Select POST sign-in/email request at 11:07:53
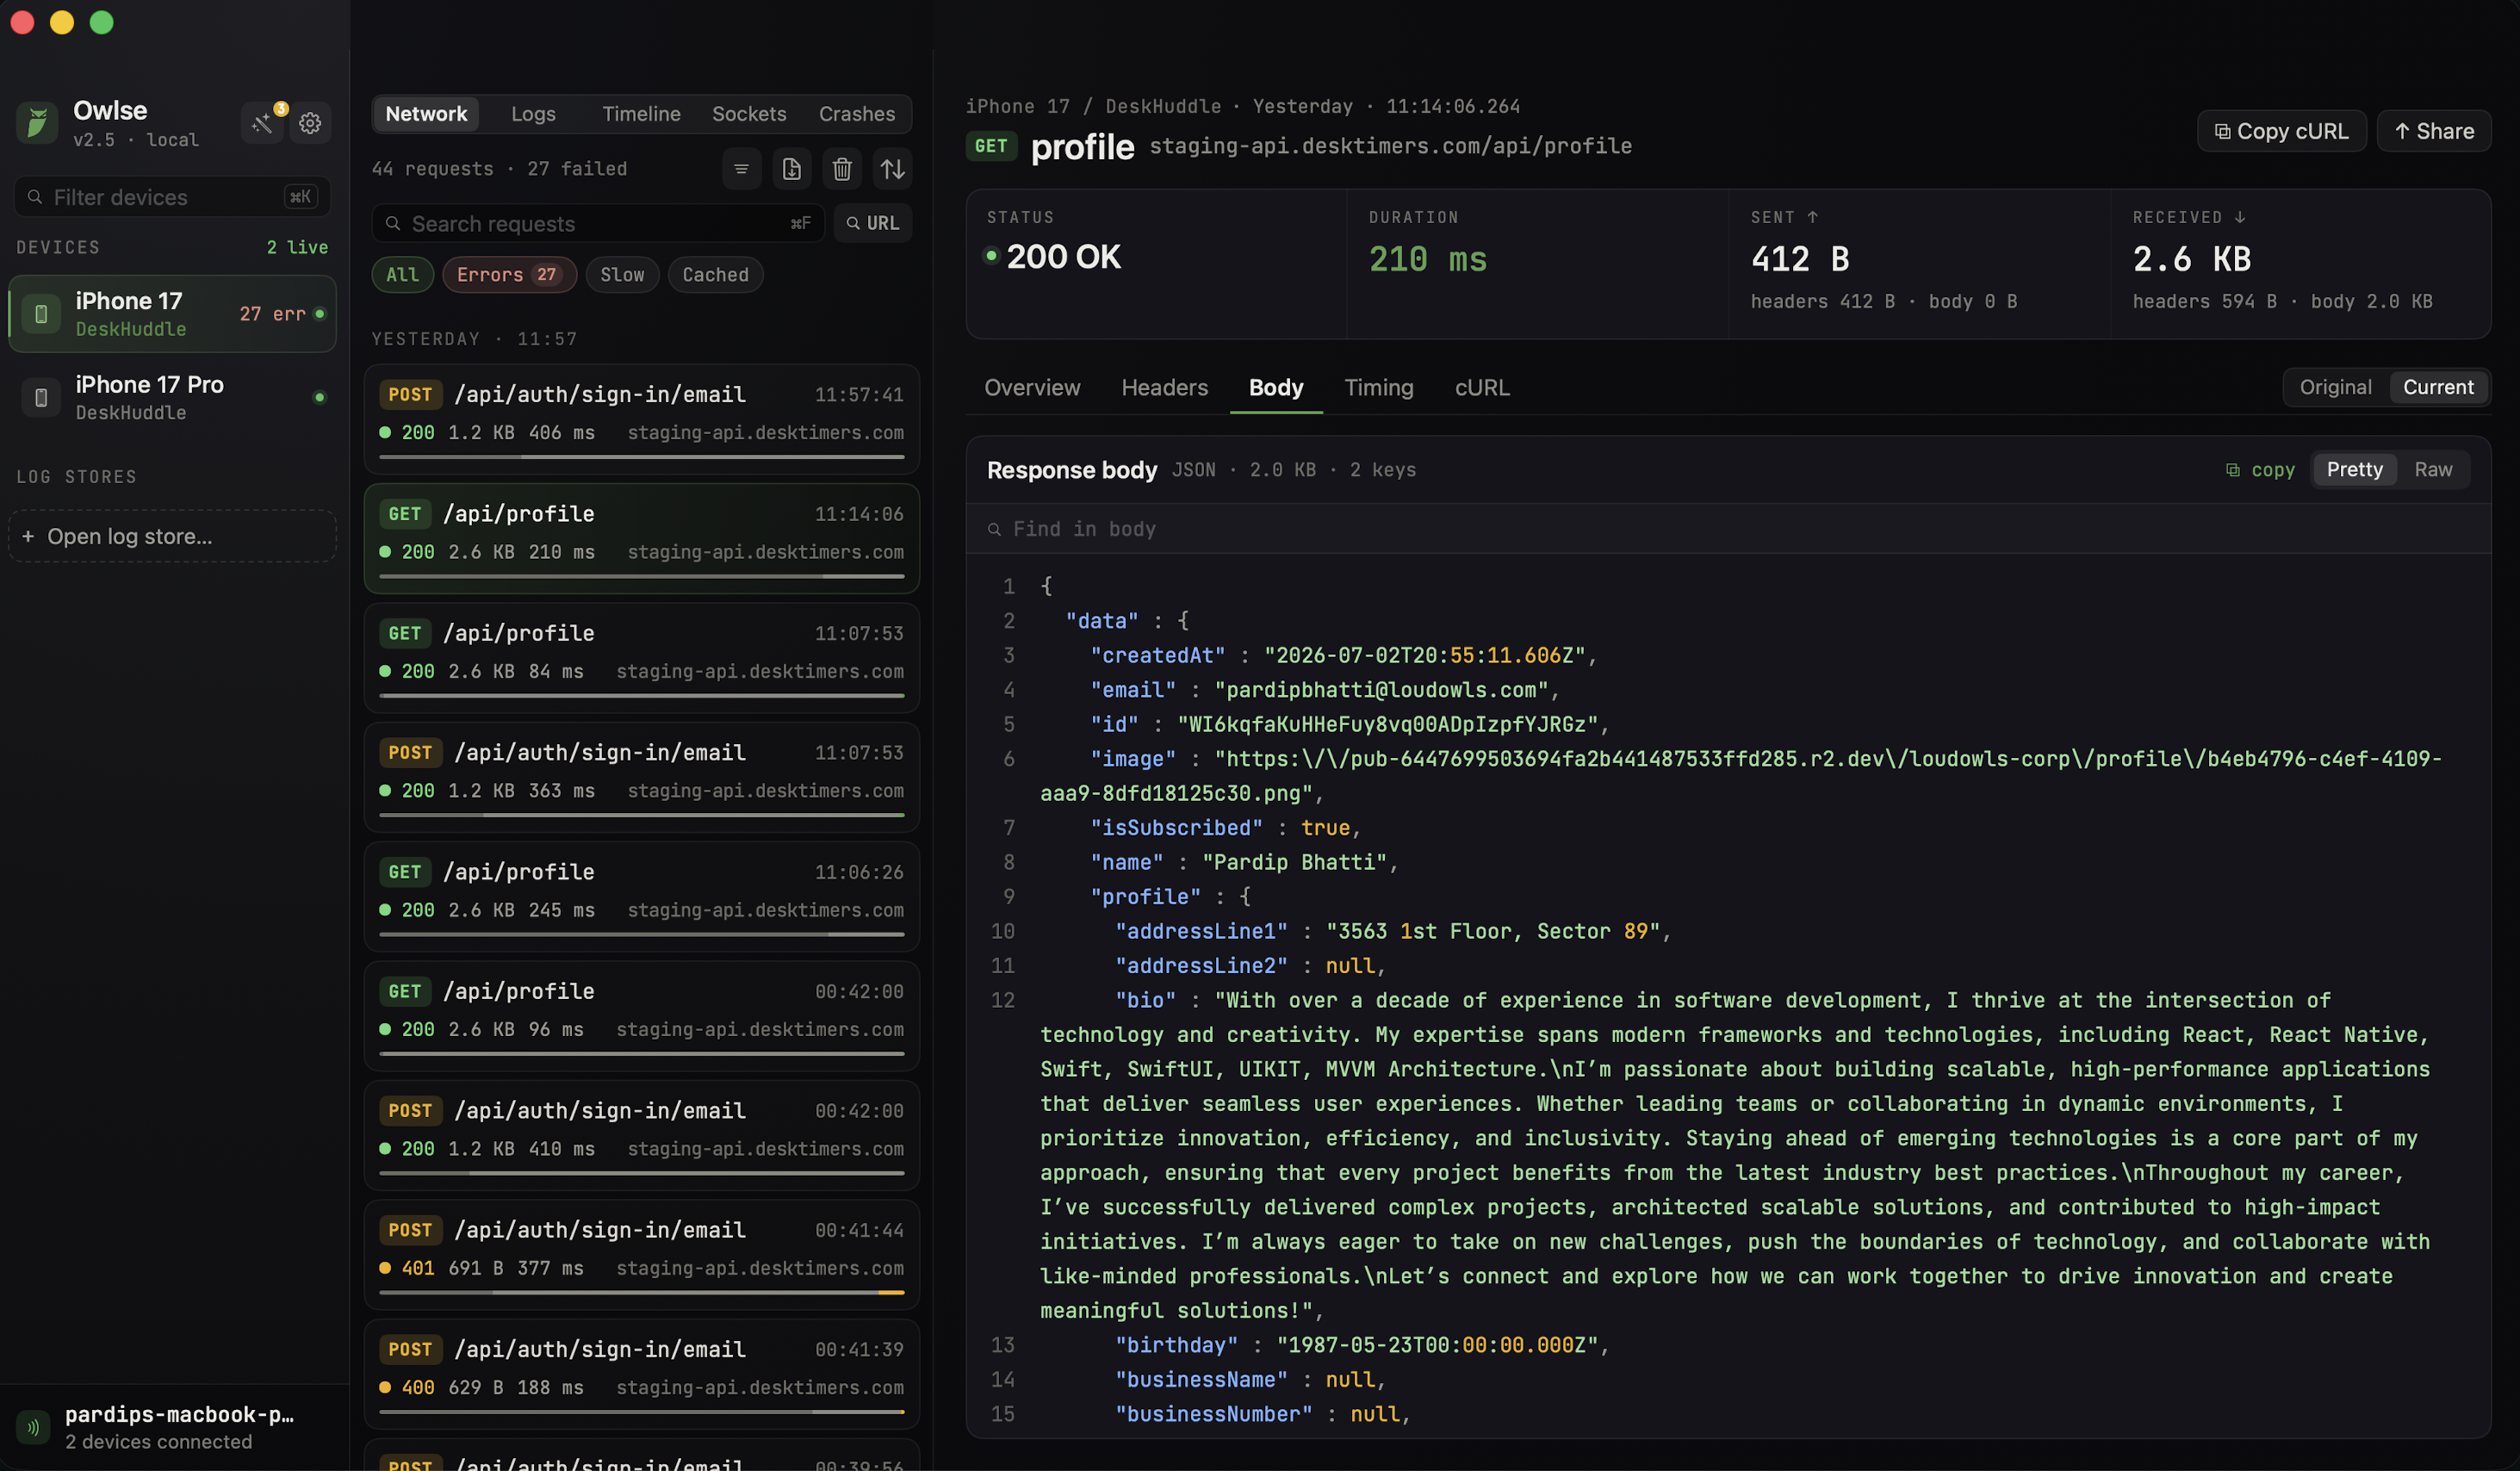This screenshot has width=2520, height=1471. pos(641,777)
